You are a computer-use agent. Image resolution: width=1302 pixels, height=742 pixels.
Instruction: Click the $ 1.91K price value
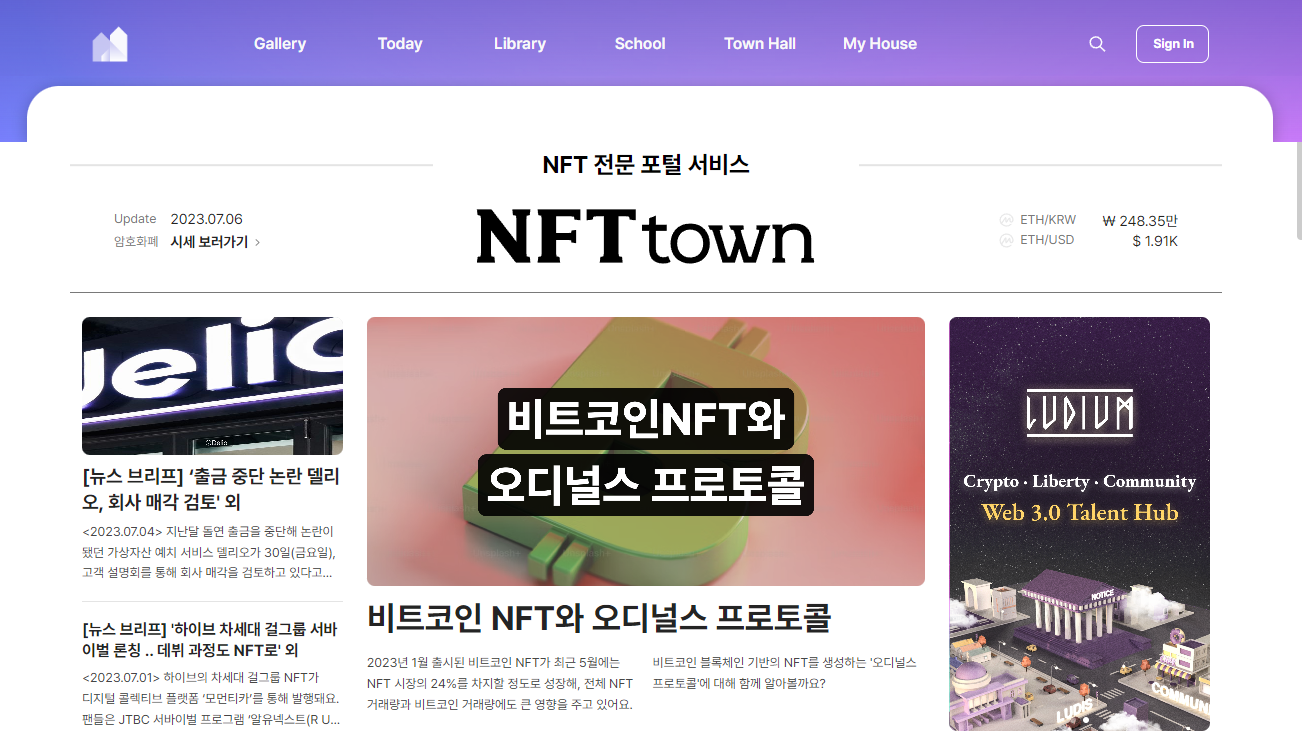click(1155, 241)
